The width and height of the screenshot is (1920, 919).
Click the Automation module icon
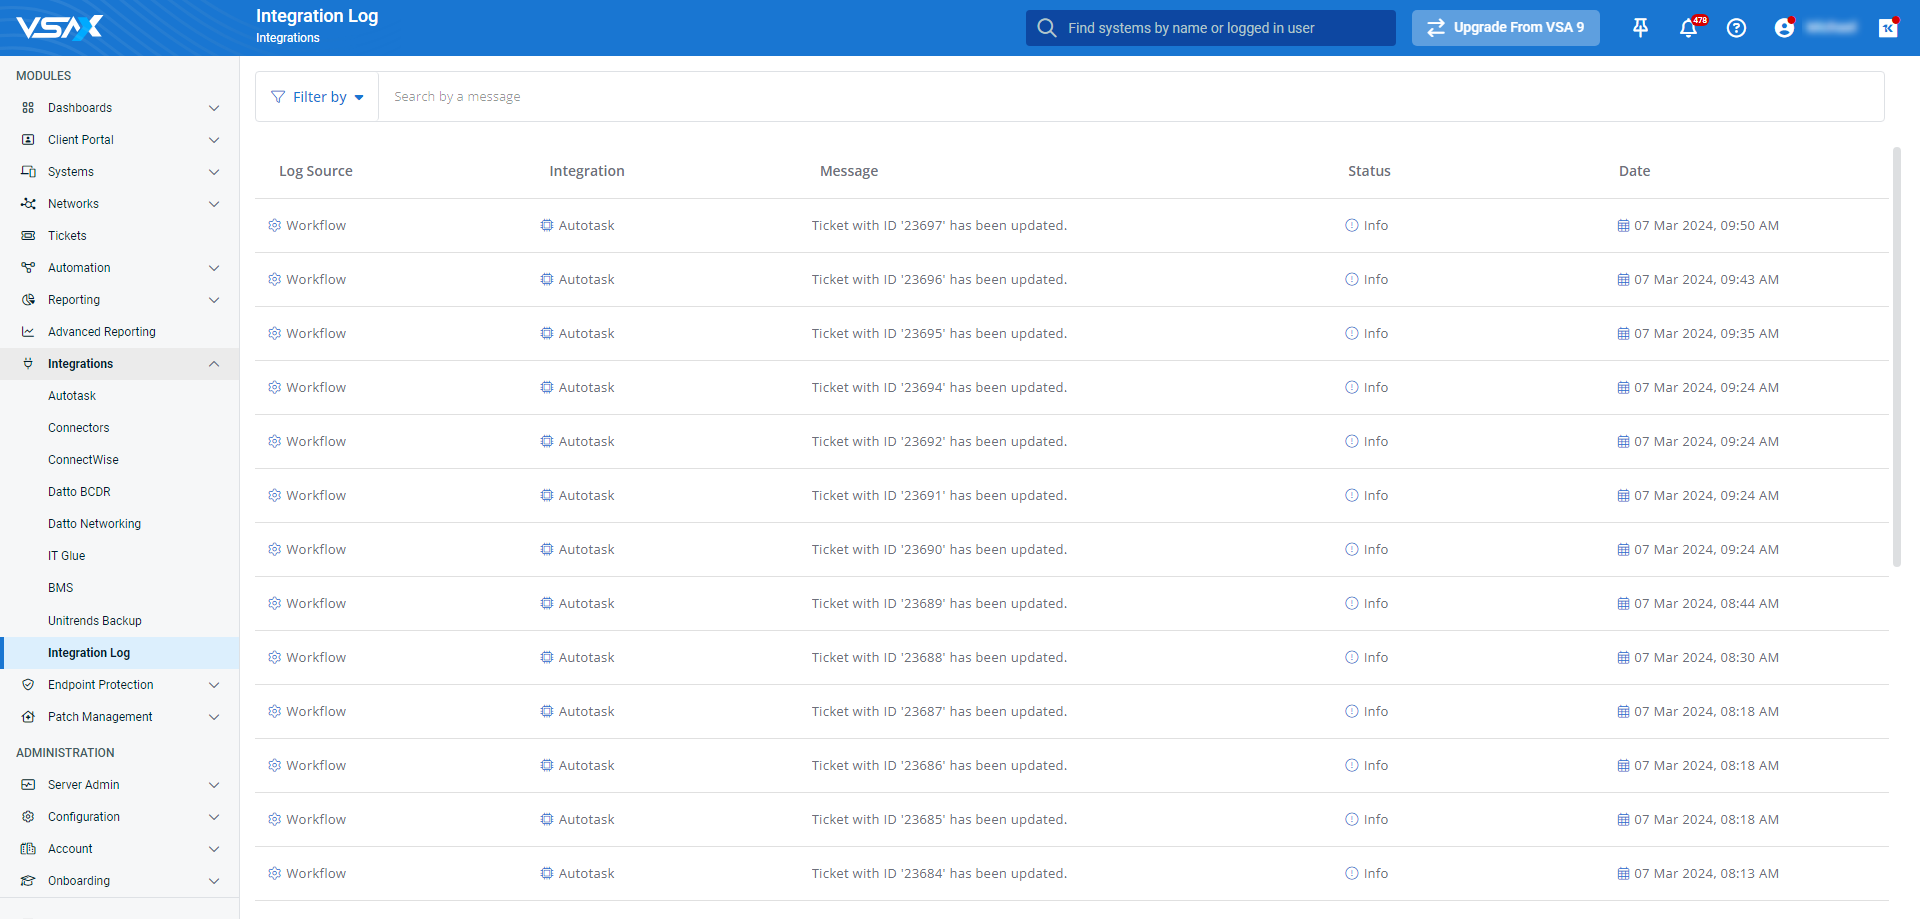point(28,268)
